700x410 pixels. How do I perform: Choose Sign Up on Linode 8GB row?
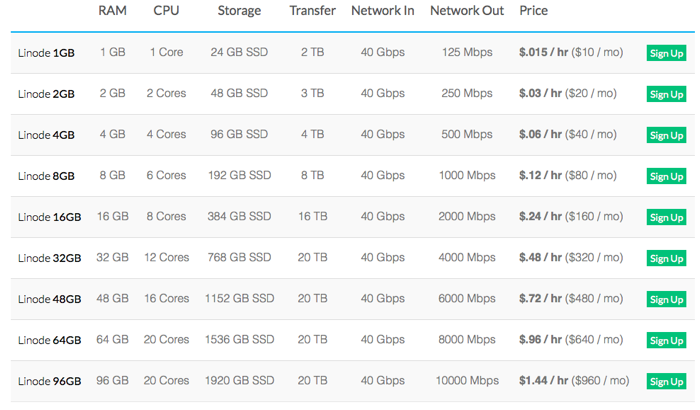point(666,176)
